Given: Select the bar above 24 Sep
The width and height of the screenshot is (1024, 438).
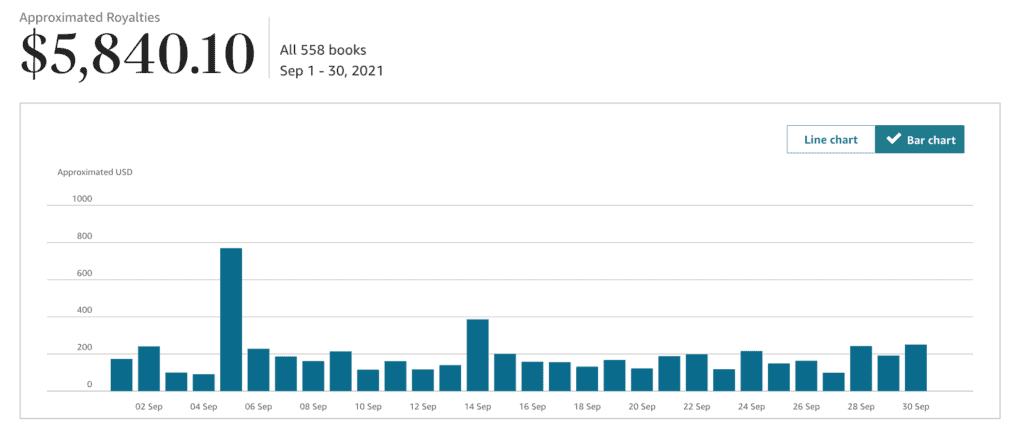Looking at the screenshot, I should point(752,371).
